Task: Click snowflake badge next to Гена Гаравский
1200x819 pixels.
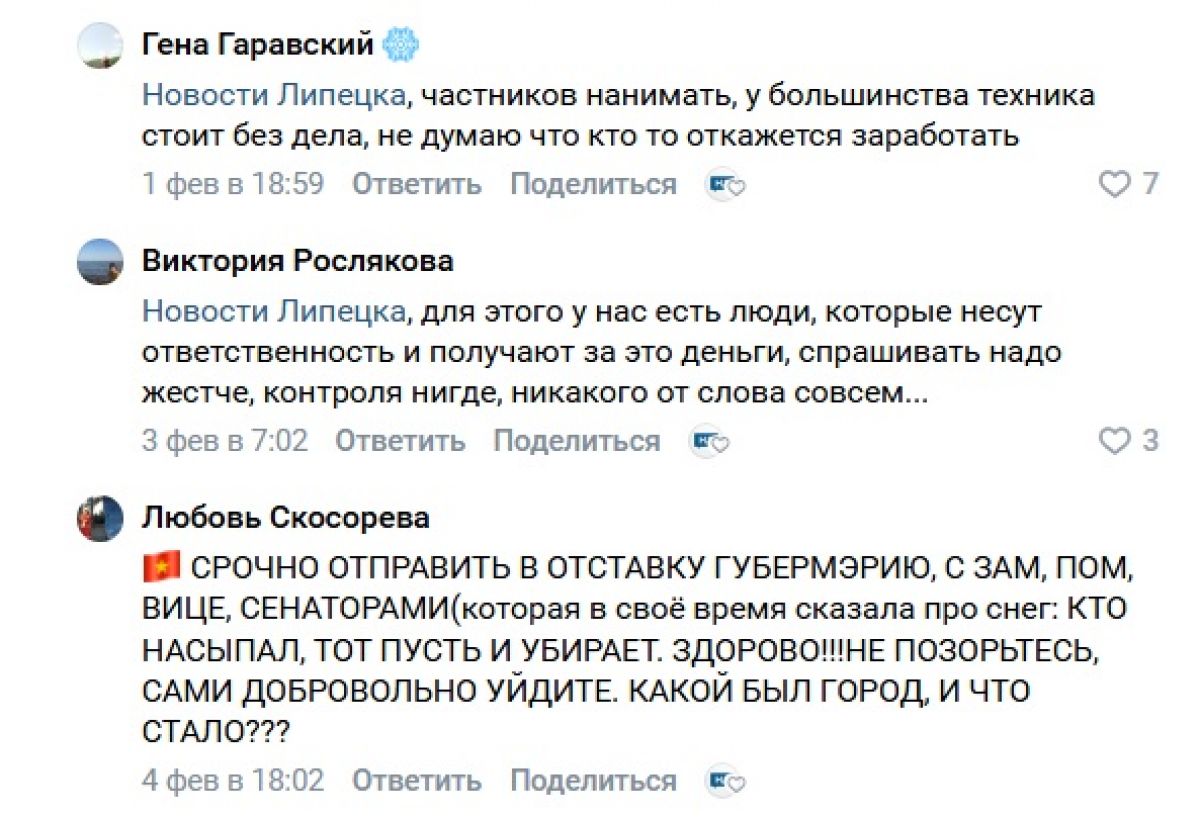Action: 401,45
